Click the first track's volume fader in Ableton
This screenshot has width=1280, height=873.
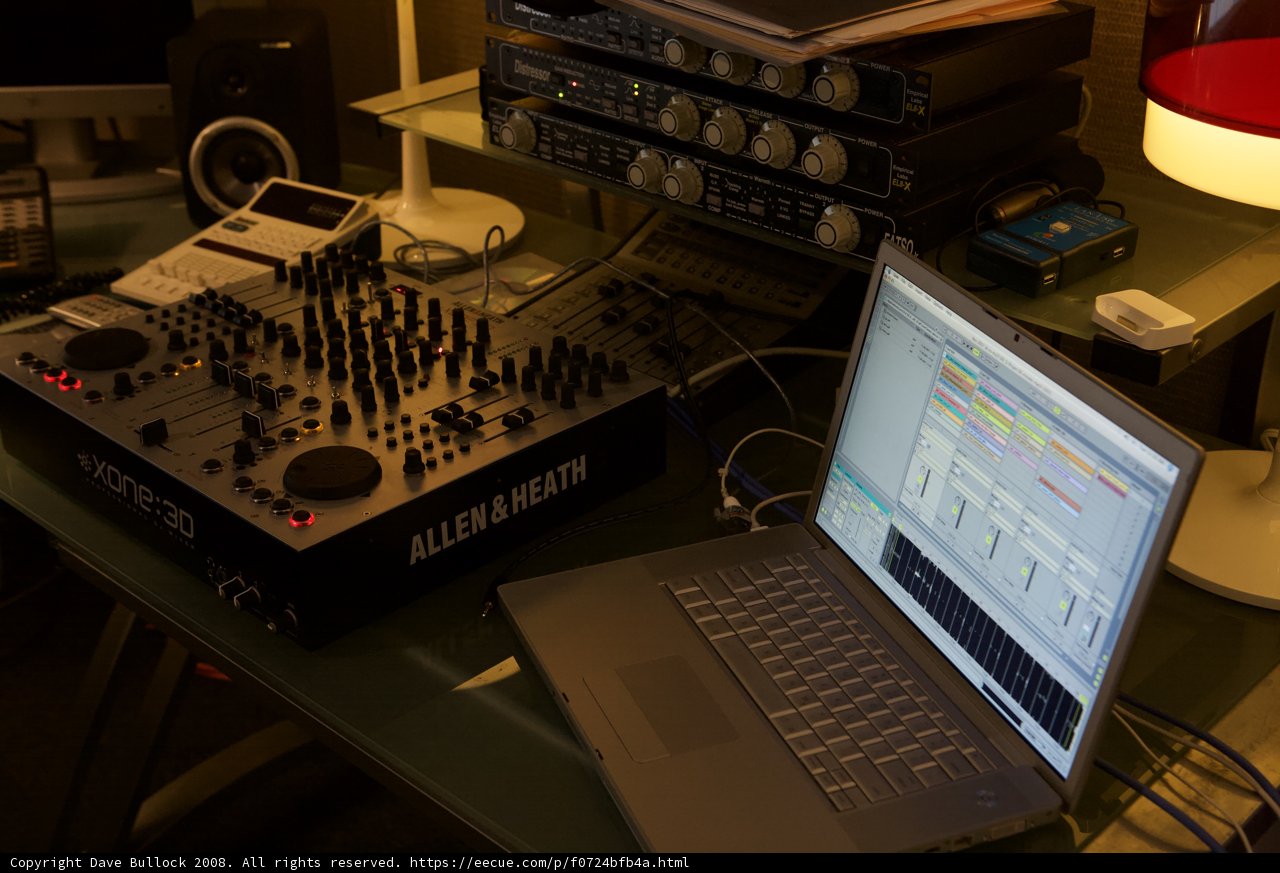[925, 483]
